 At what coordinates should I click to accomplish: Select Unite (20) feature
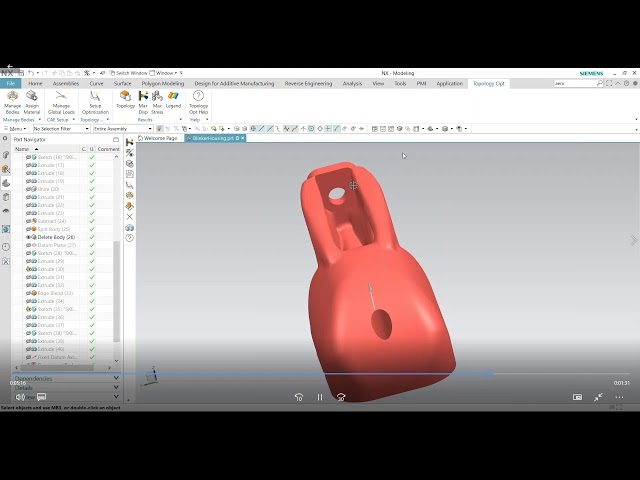[x=49, y=189]
